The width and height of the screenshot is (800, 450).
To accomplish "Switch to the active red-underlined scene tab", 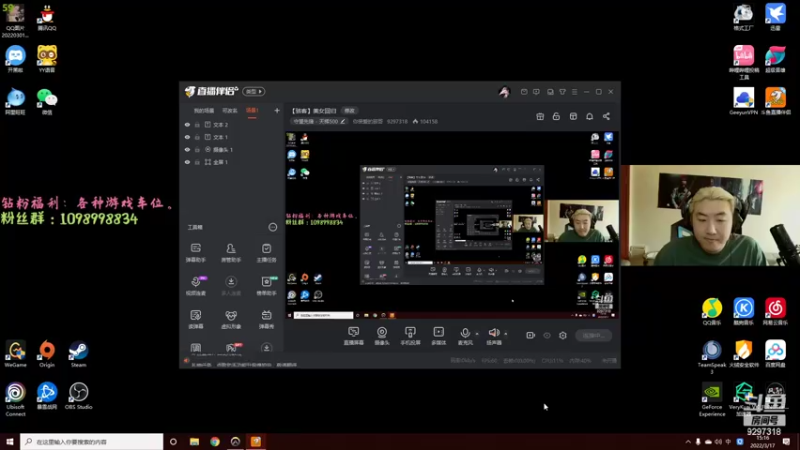I will (x=252, y=111).
